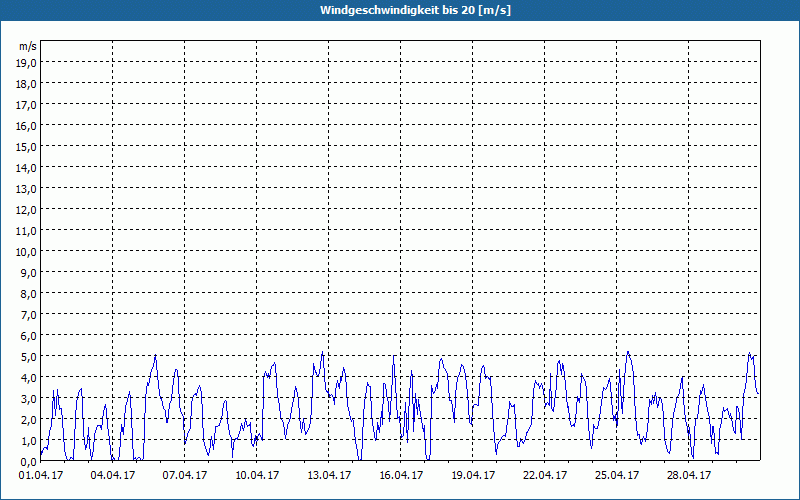Click the 'm/s' unit label
The image size is (800, 500).
(28, 46)
